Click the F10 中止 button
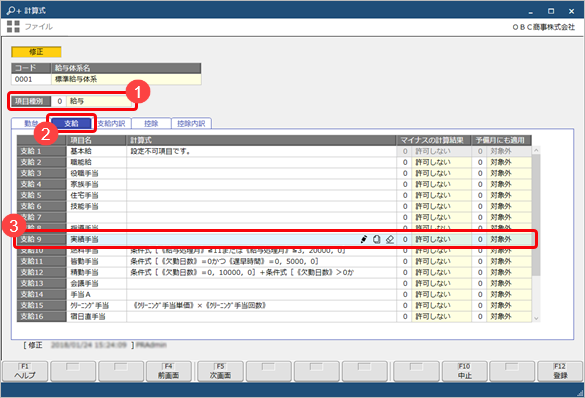585x398 pixels. [x=464, y=371]
